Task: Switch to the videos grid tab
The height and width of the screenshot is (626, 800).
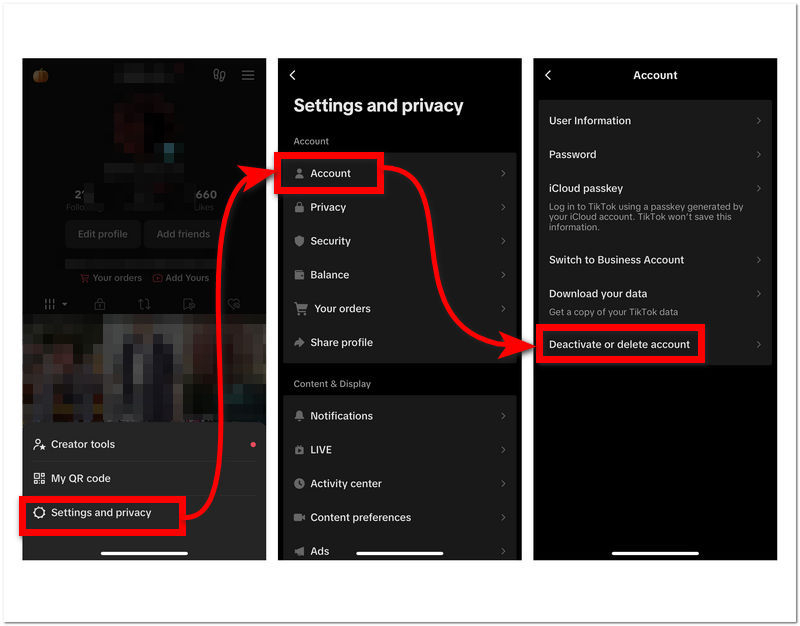Action: pyautogui.click(x=55, y=305)
